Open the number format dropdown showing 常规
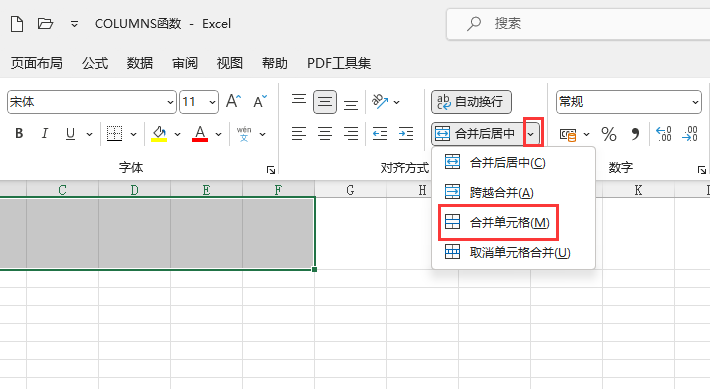710x389 pixels. tap(629, 102)
